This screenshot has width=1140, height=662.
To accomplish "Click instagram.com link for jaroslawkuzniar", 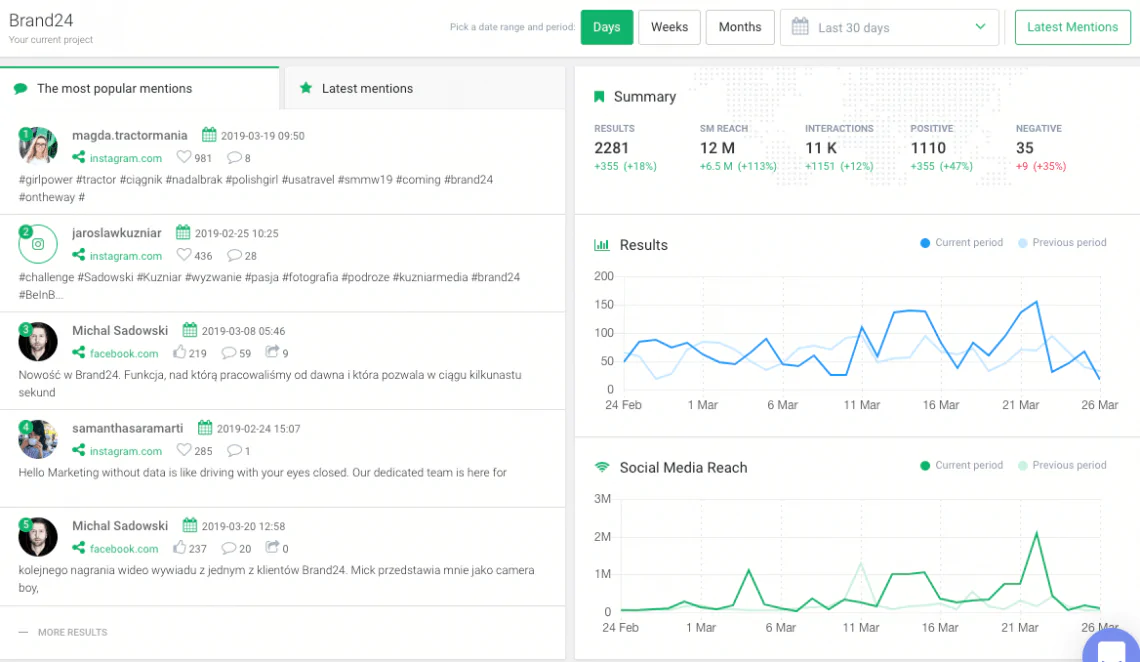I will click(126, 256).
